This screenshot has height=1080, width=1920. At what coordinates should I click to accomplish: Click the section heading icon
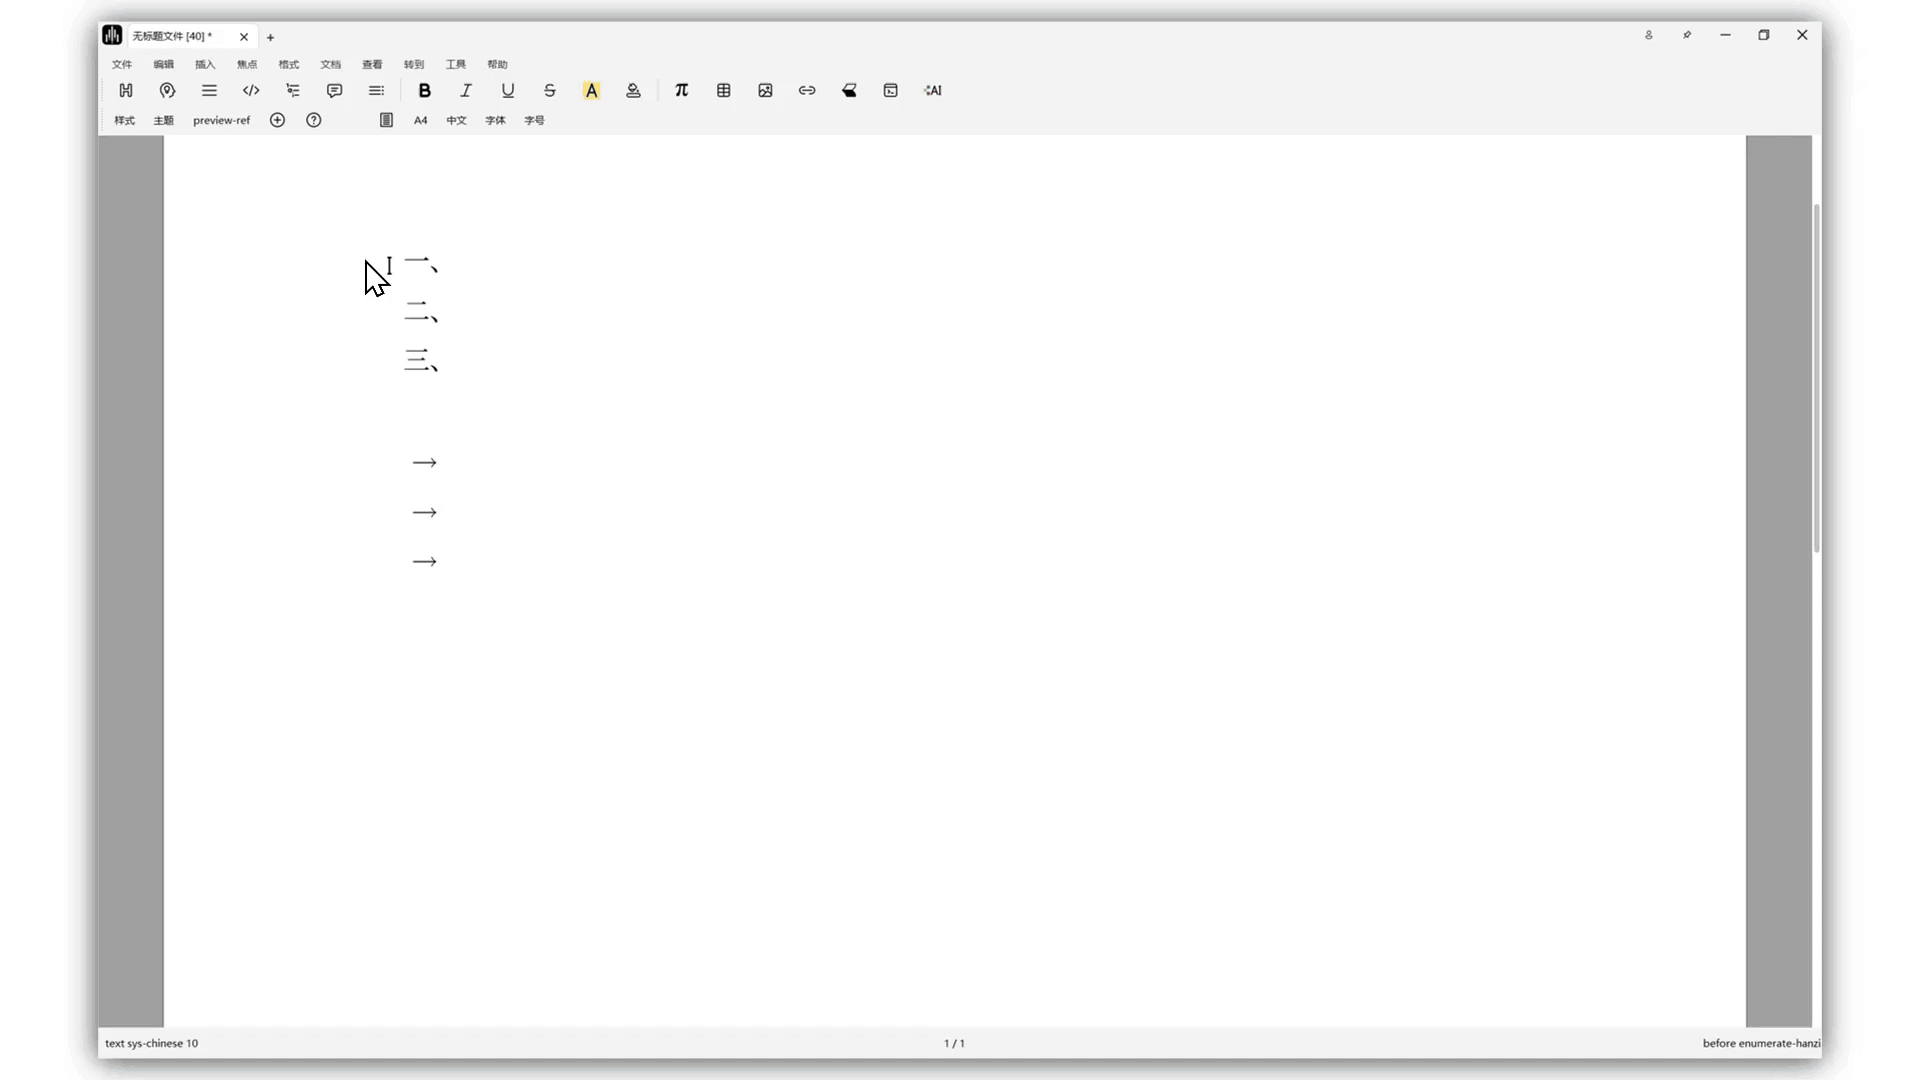(126, 90)
